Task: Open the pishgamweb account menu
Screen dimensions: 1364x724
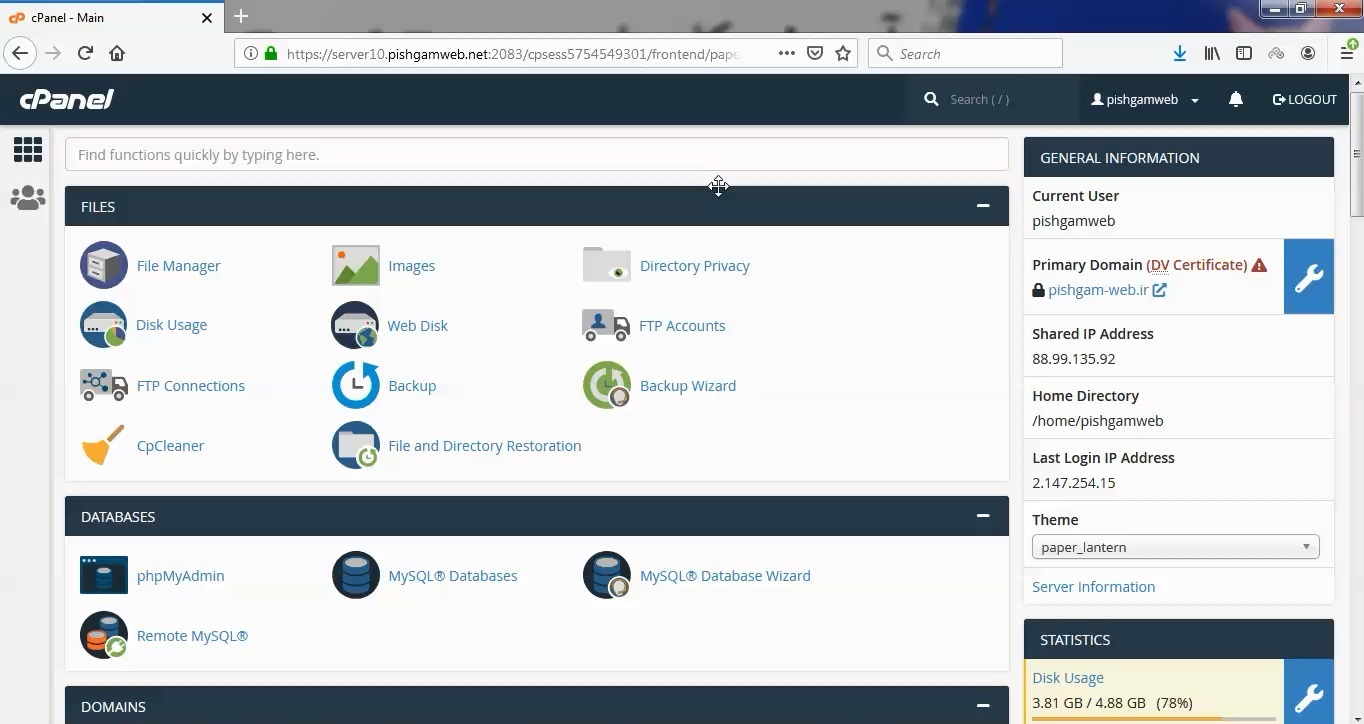Action: [1143, 99]
